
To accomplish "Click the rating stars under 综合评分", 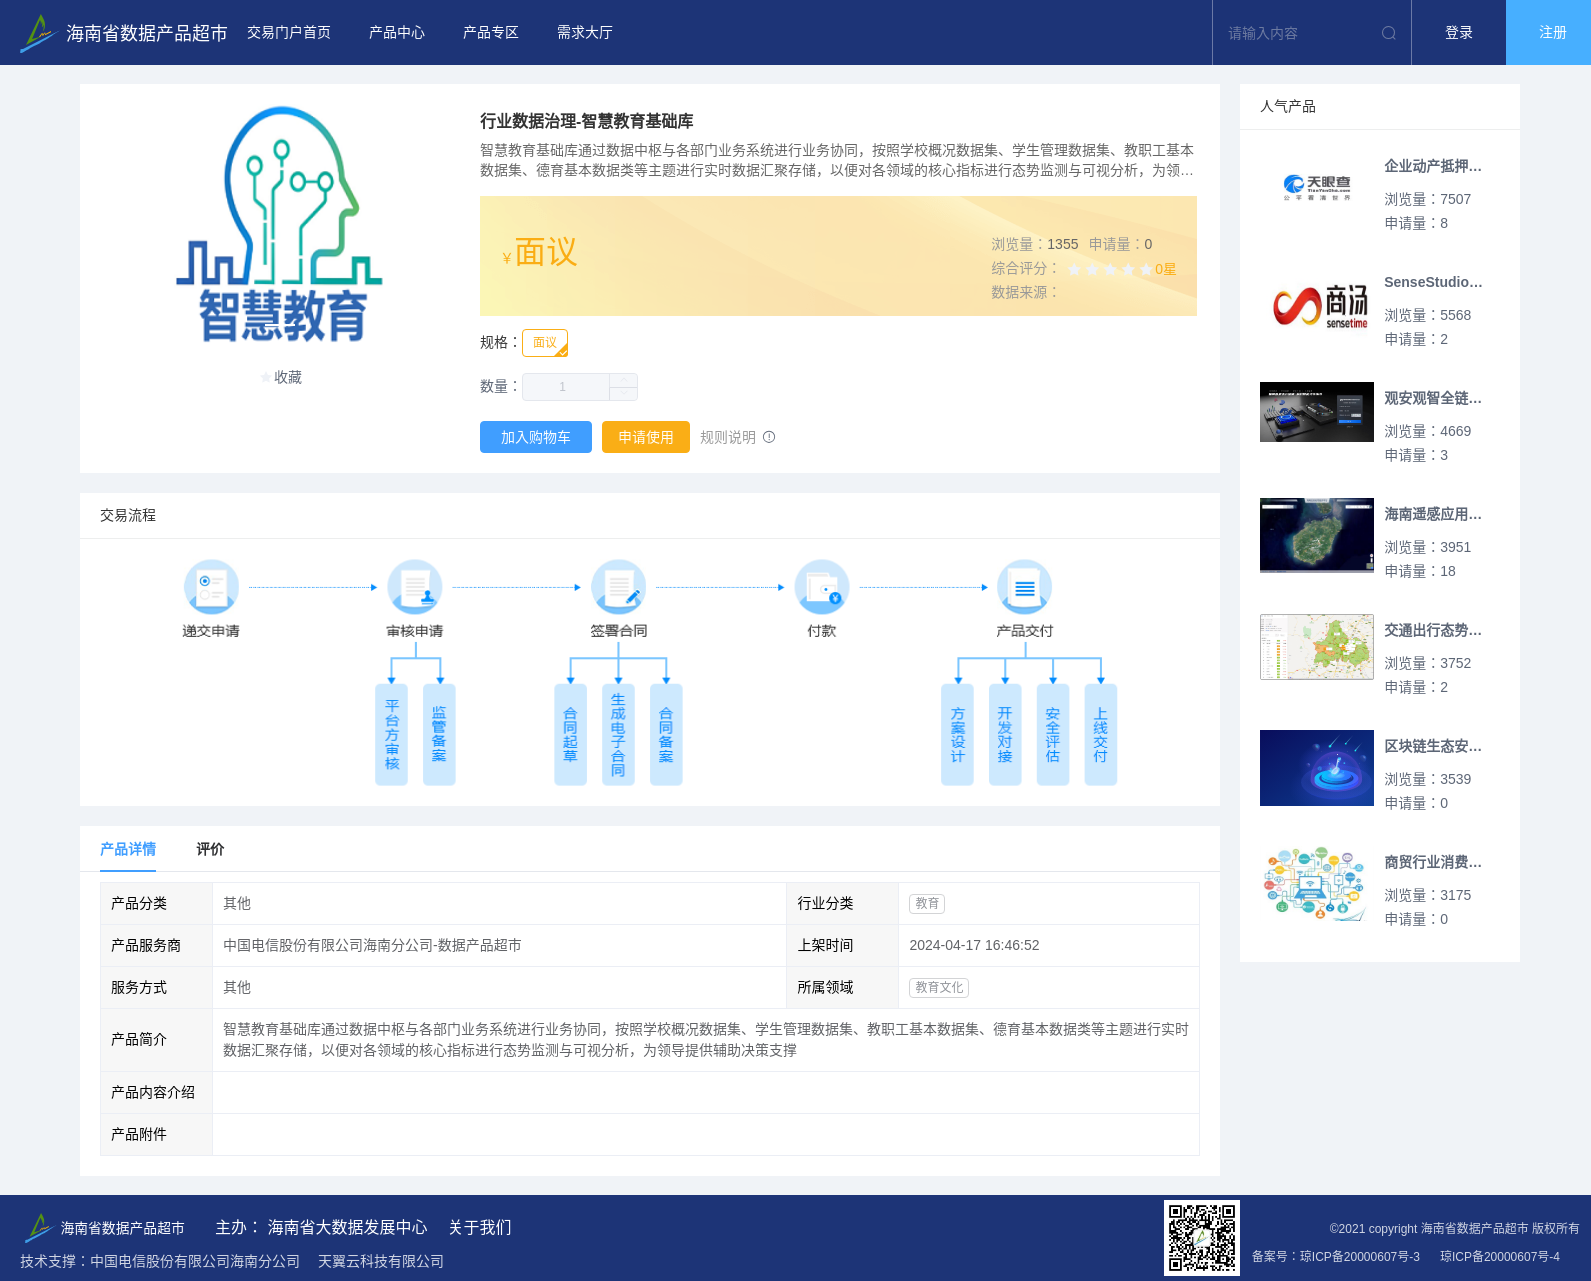I will [1110, 269].
